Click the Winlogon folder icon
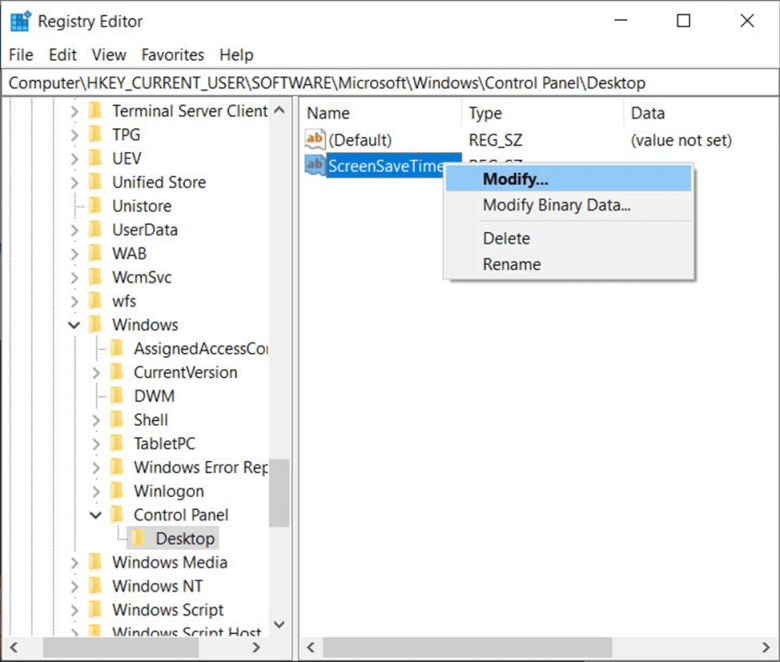This screenshot has width=780, height=662. pyautogui.click(x=117, y=490)
